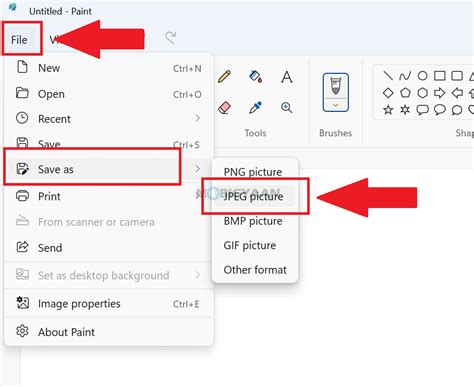Select the Pentagon shape
The width and height of the screenshot is (474, 387).
pos(405,93)
